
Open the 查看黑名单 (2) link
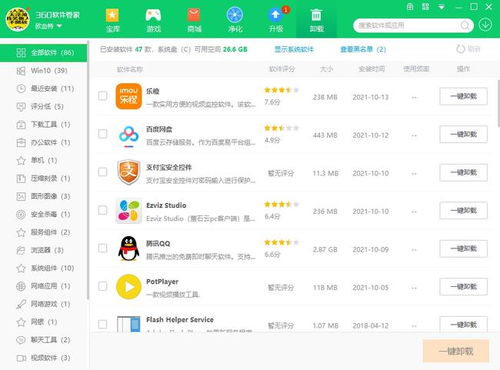(x=363, y=49)
